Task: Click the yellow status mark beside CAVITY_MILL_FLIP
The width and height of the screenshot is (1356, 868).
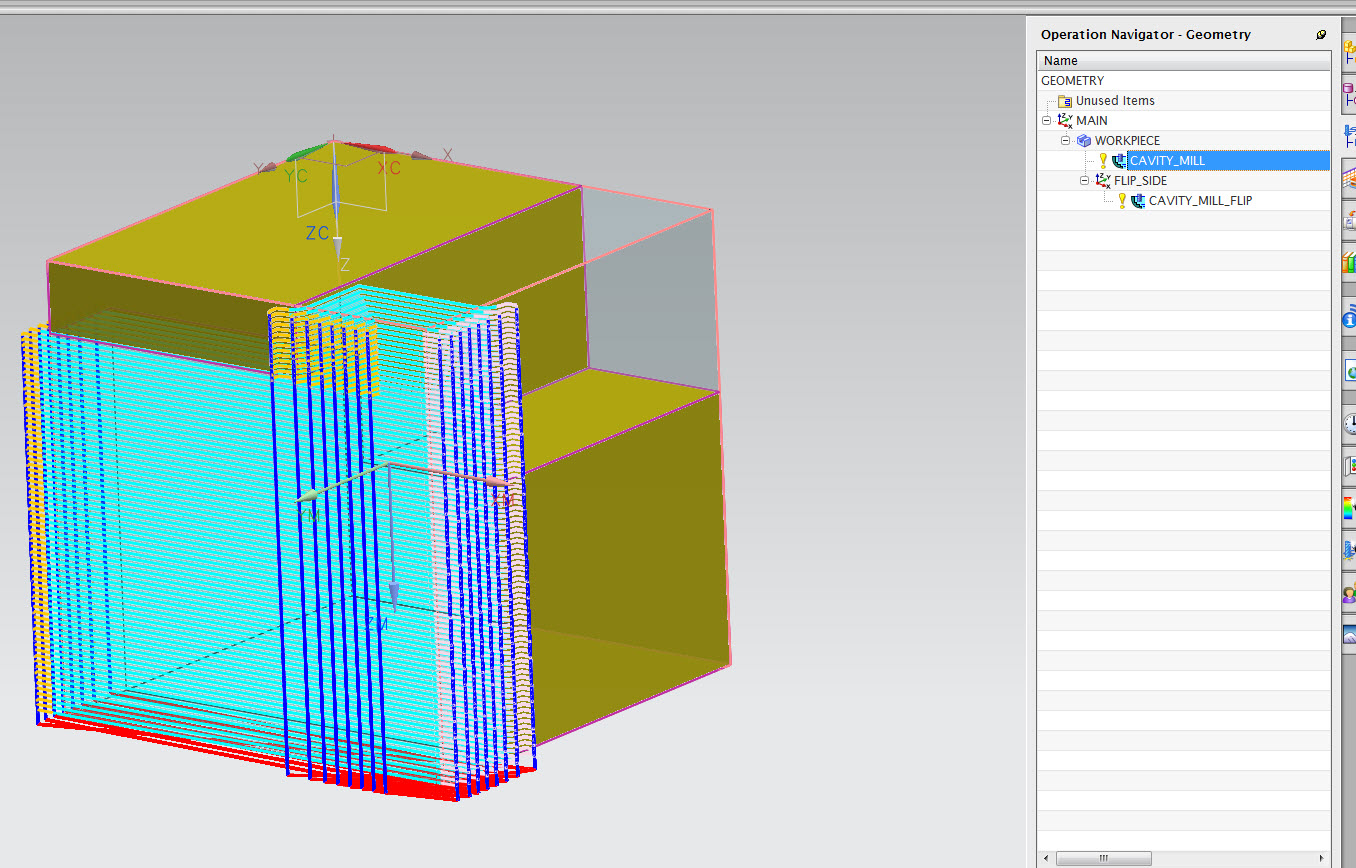Action: [1122, 200]
